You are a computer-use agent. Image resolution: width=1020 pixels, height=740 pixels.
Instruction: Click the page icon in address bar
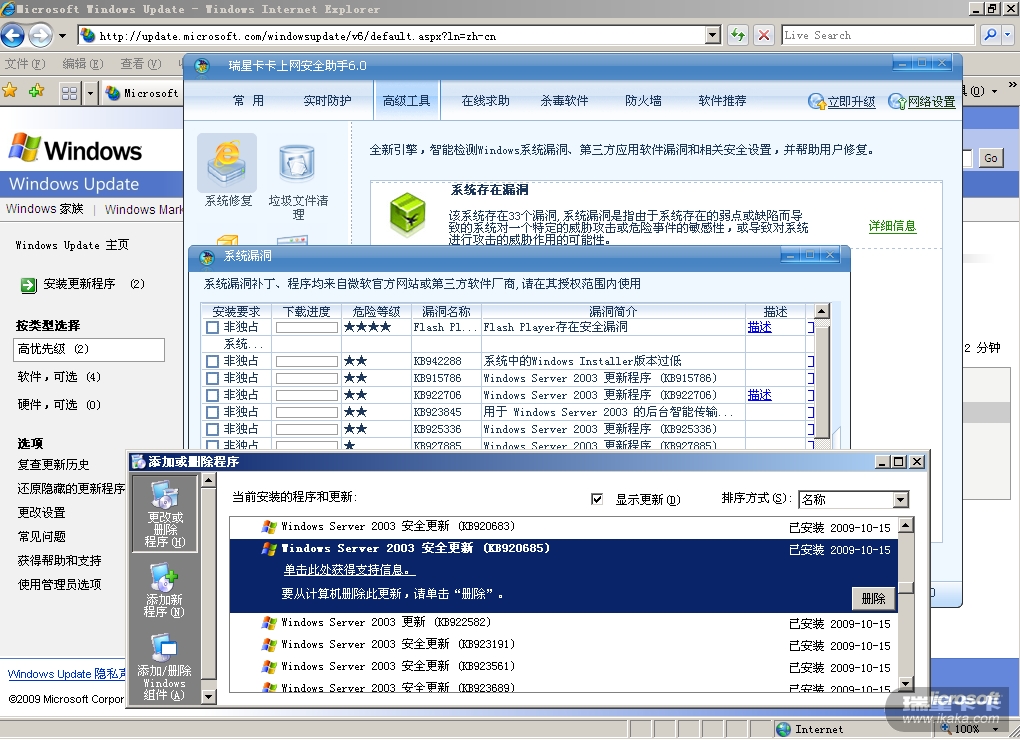(88, 35)
